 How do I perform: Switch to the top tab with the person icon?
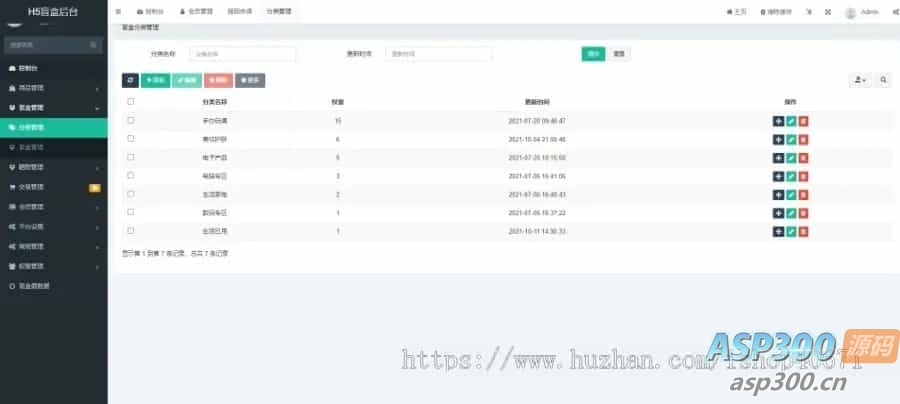[x=196, y=12]
